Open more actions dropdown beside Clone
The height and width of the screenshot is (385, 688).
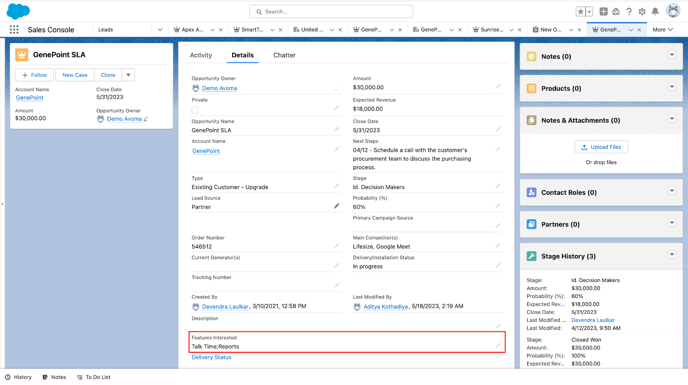[128, 75]
